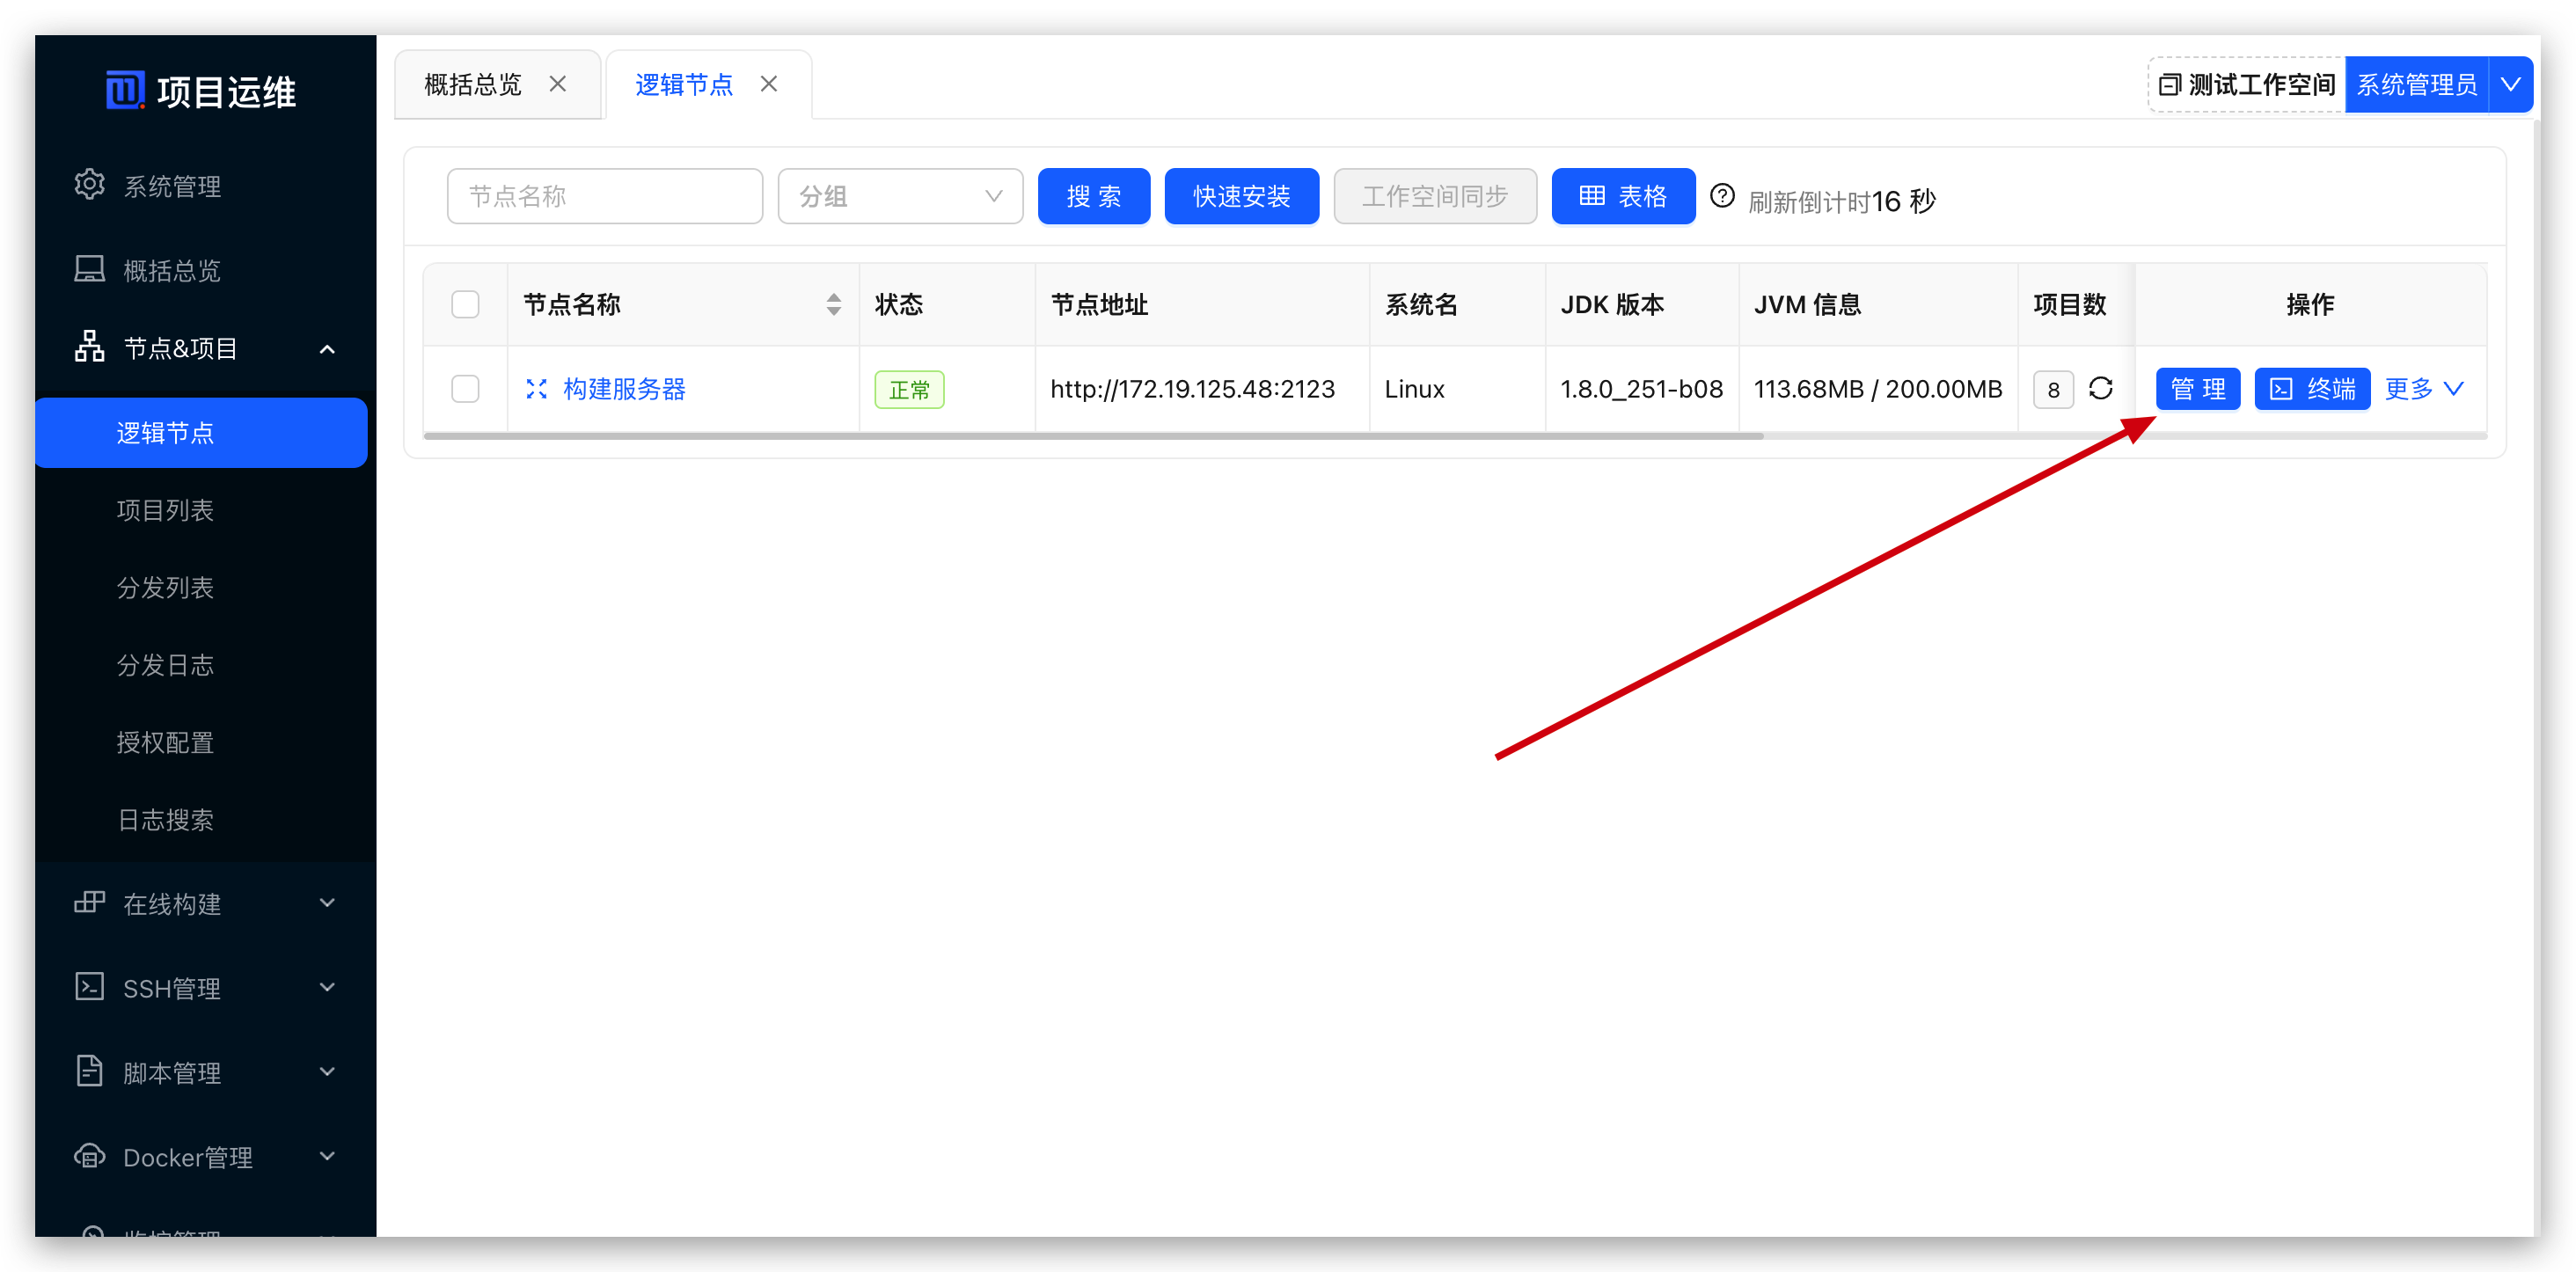
Task: Switch to the 概括总览 tab
Action: coord(473,85)
